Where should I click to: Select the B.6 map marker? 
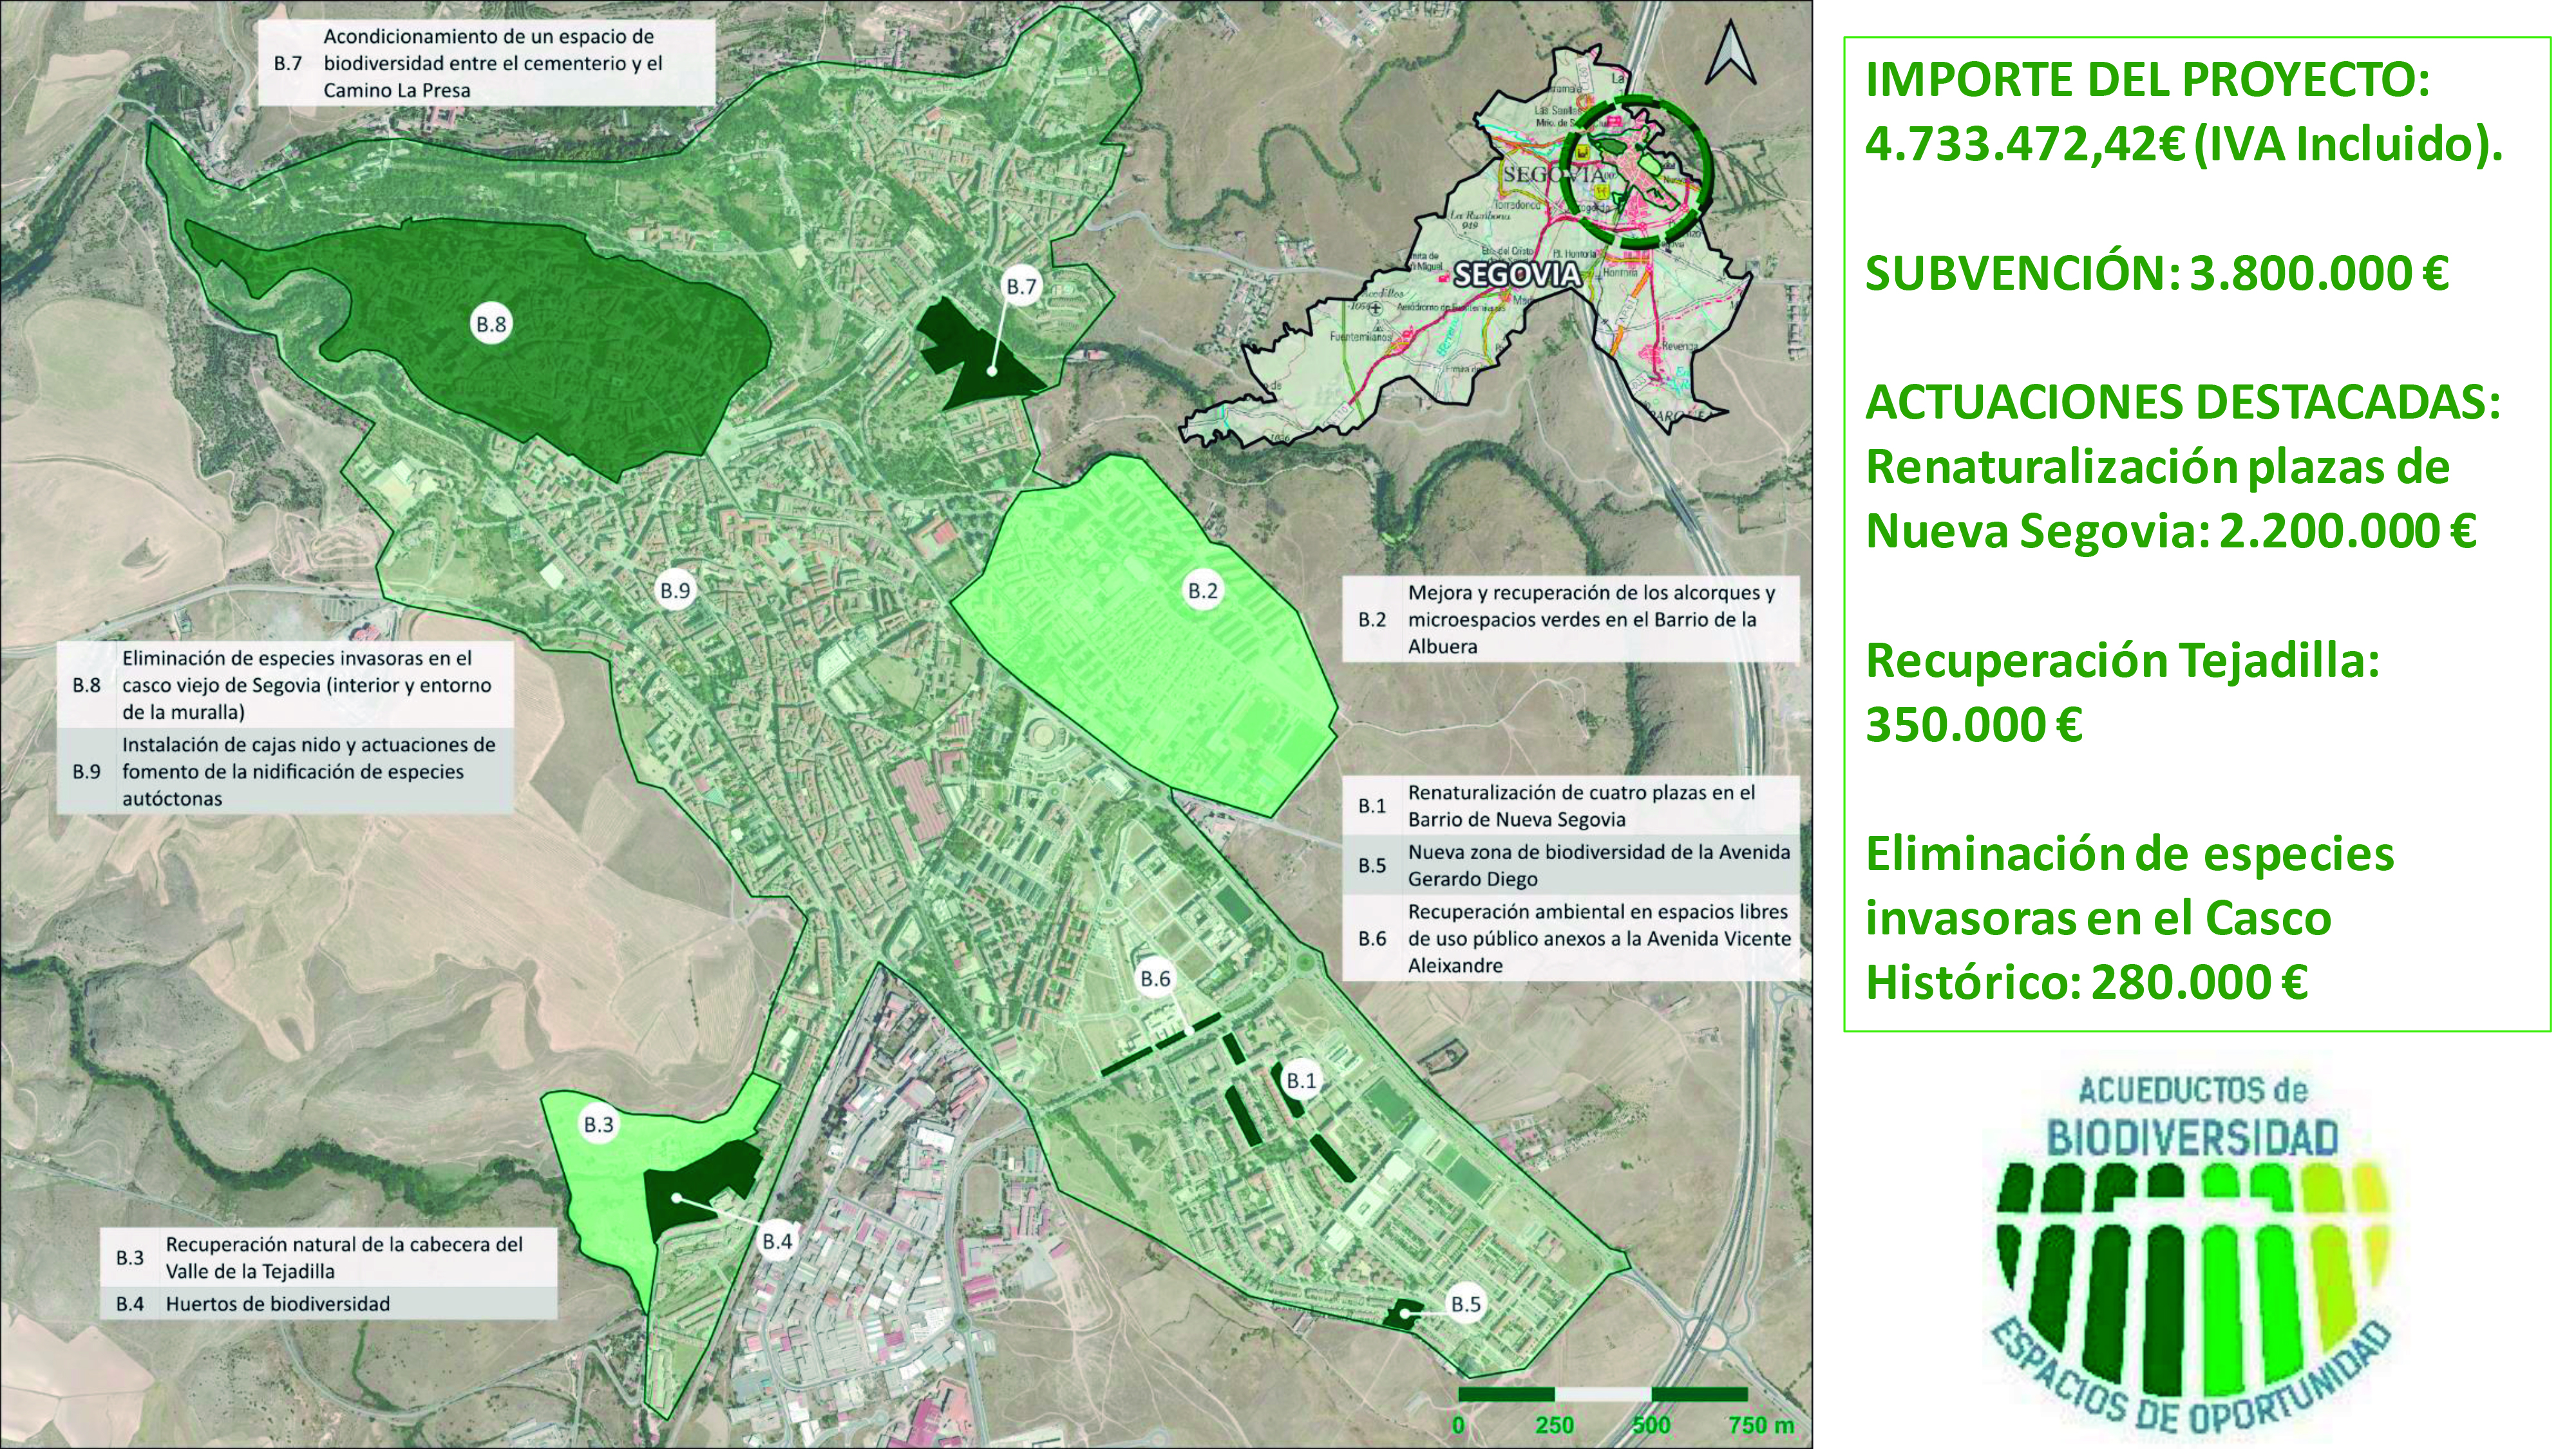point(1155,979)
